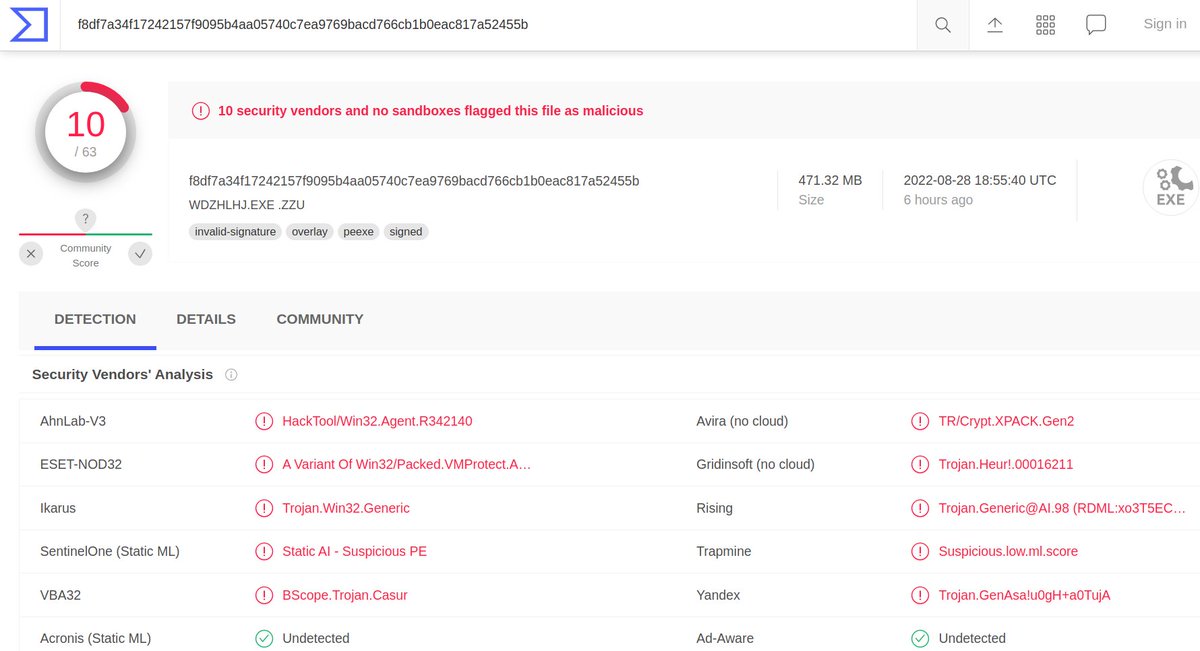Click the WDZHLHJ.EXE .ZZU file name
This screenshot has height=651, width=1200.
pos(247,205)
